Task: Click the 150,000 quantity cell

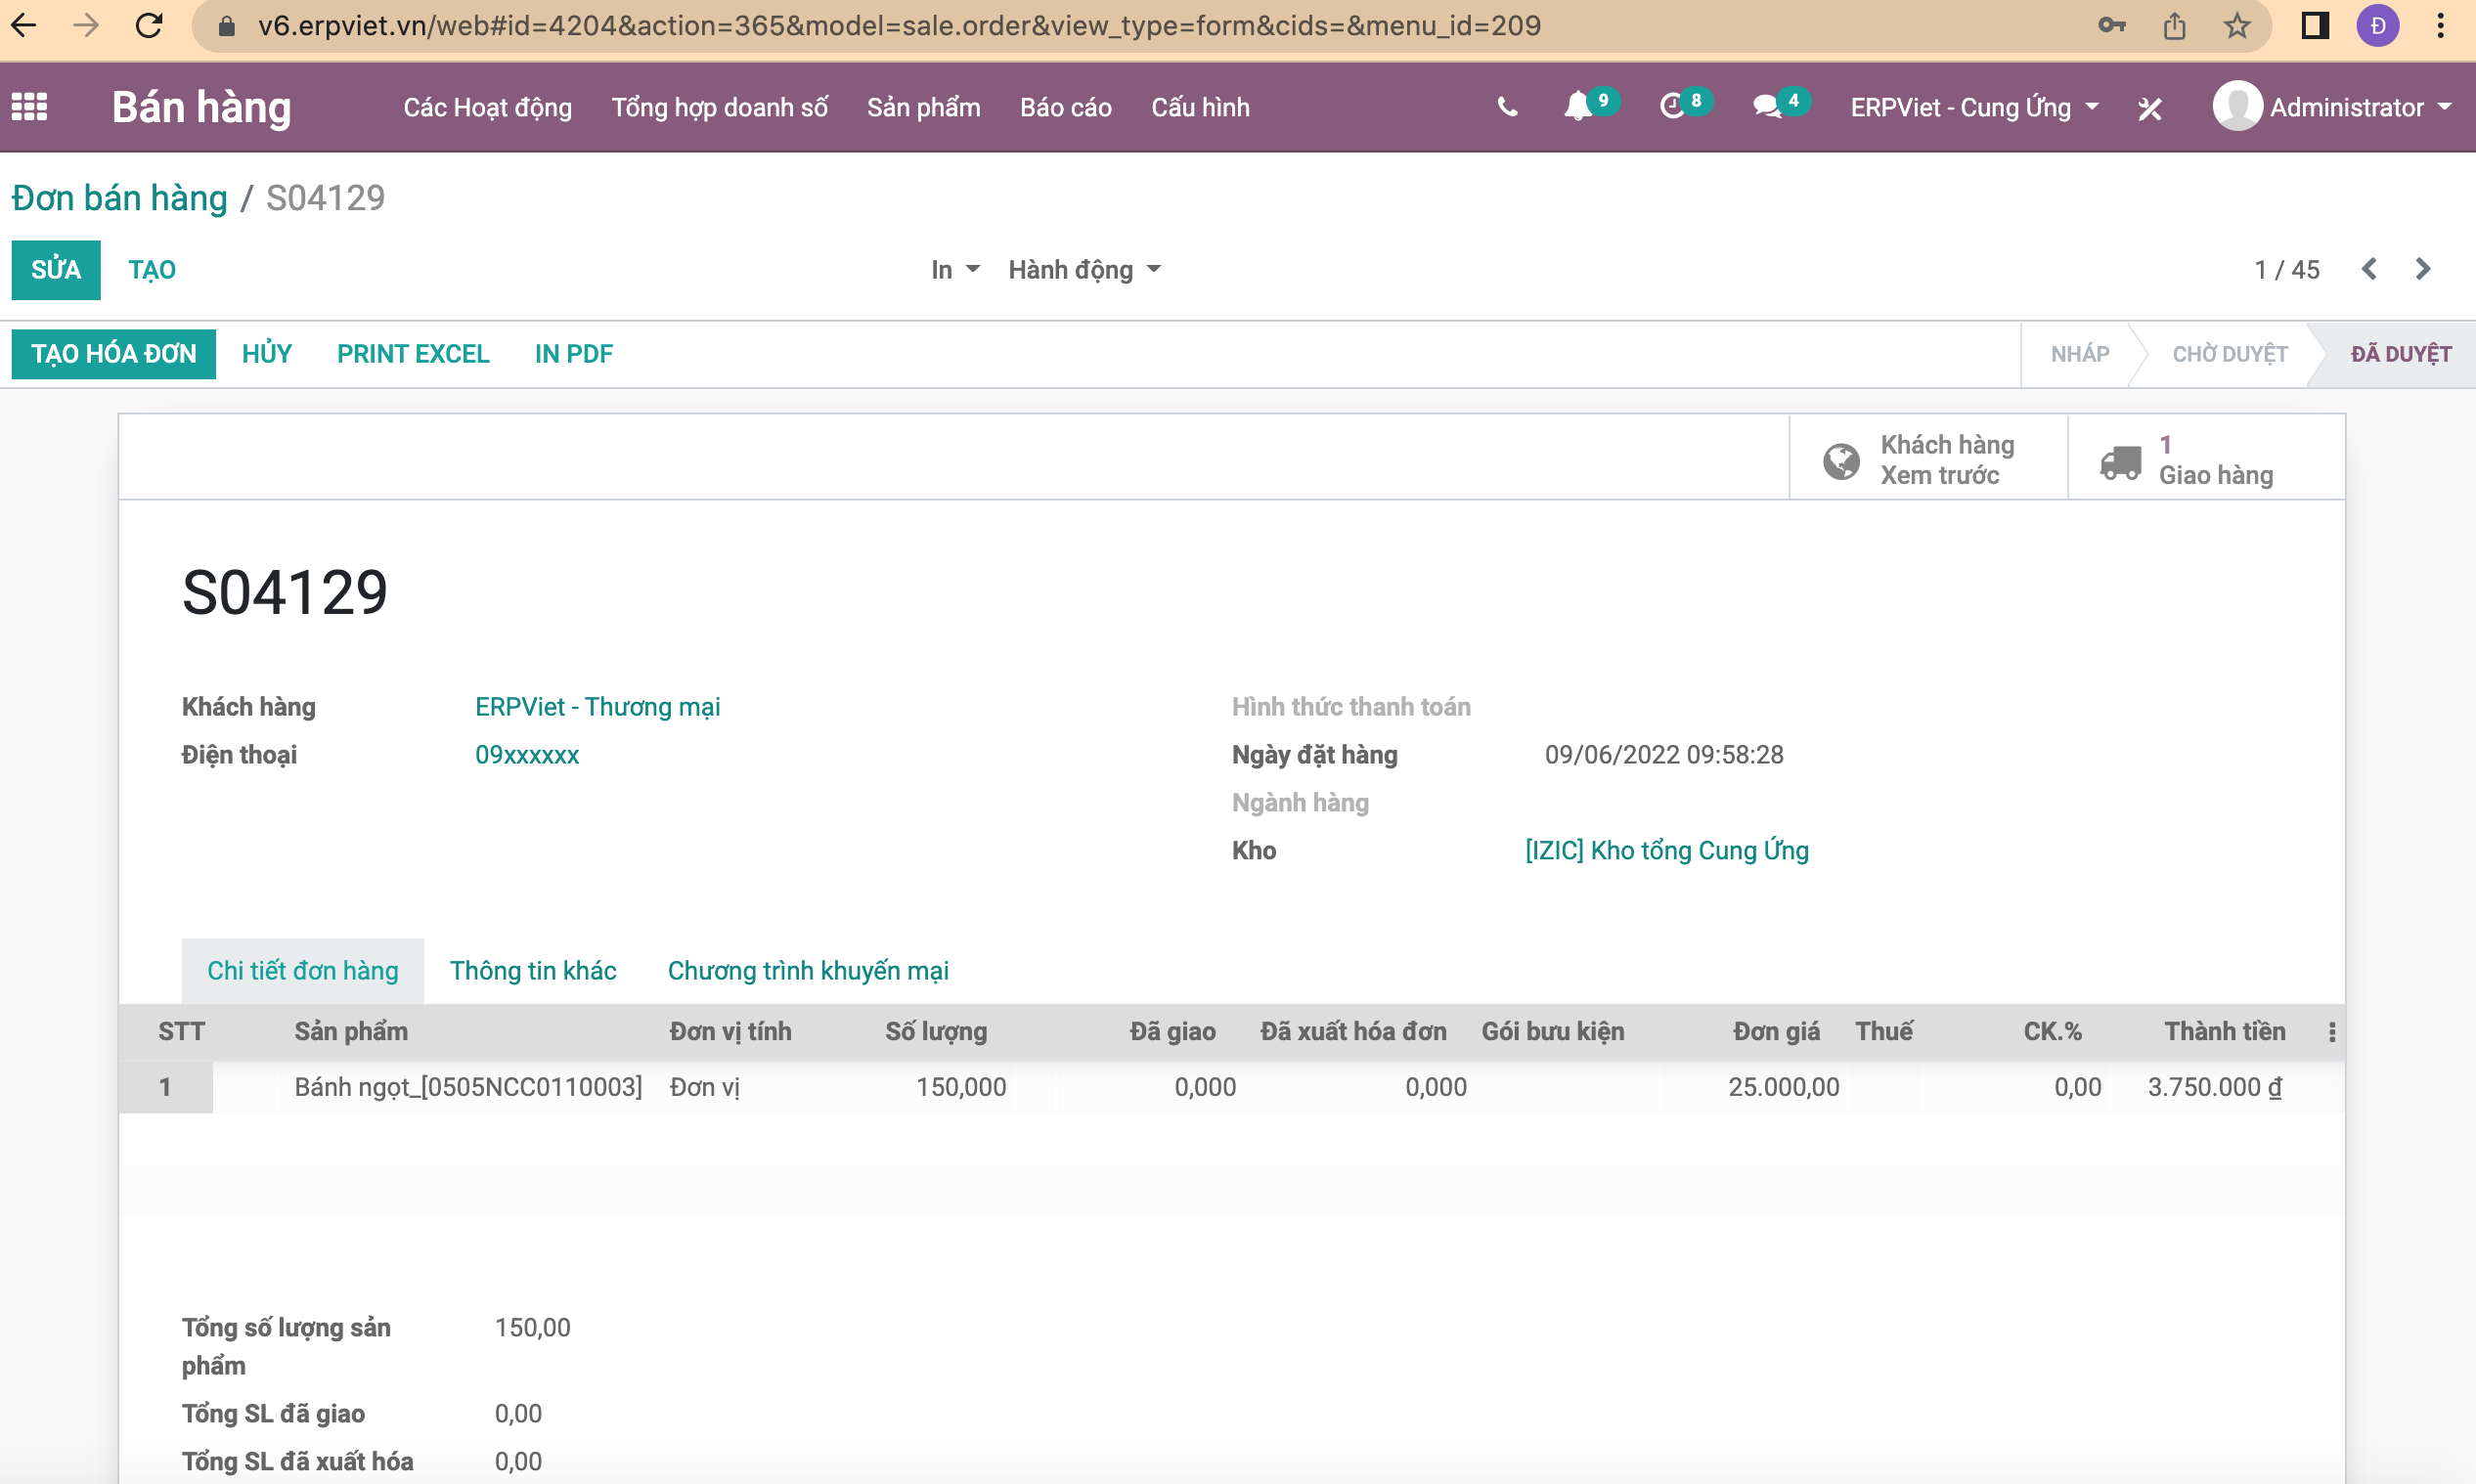Action: click(x=961, y=1087)
